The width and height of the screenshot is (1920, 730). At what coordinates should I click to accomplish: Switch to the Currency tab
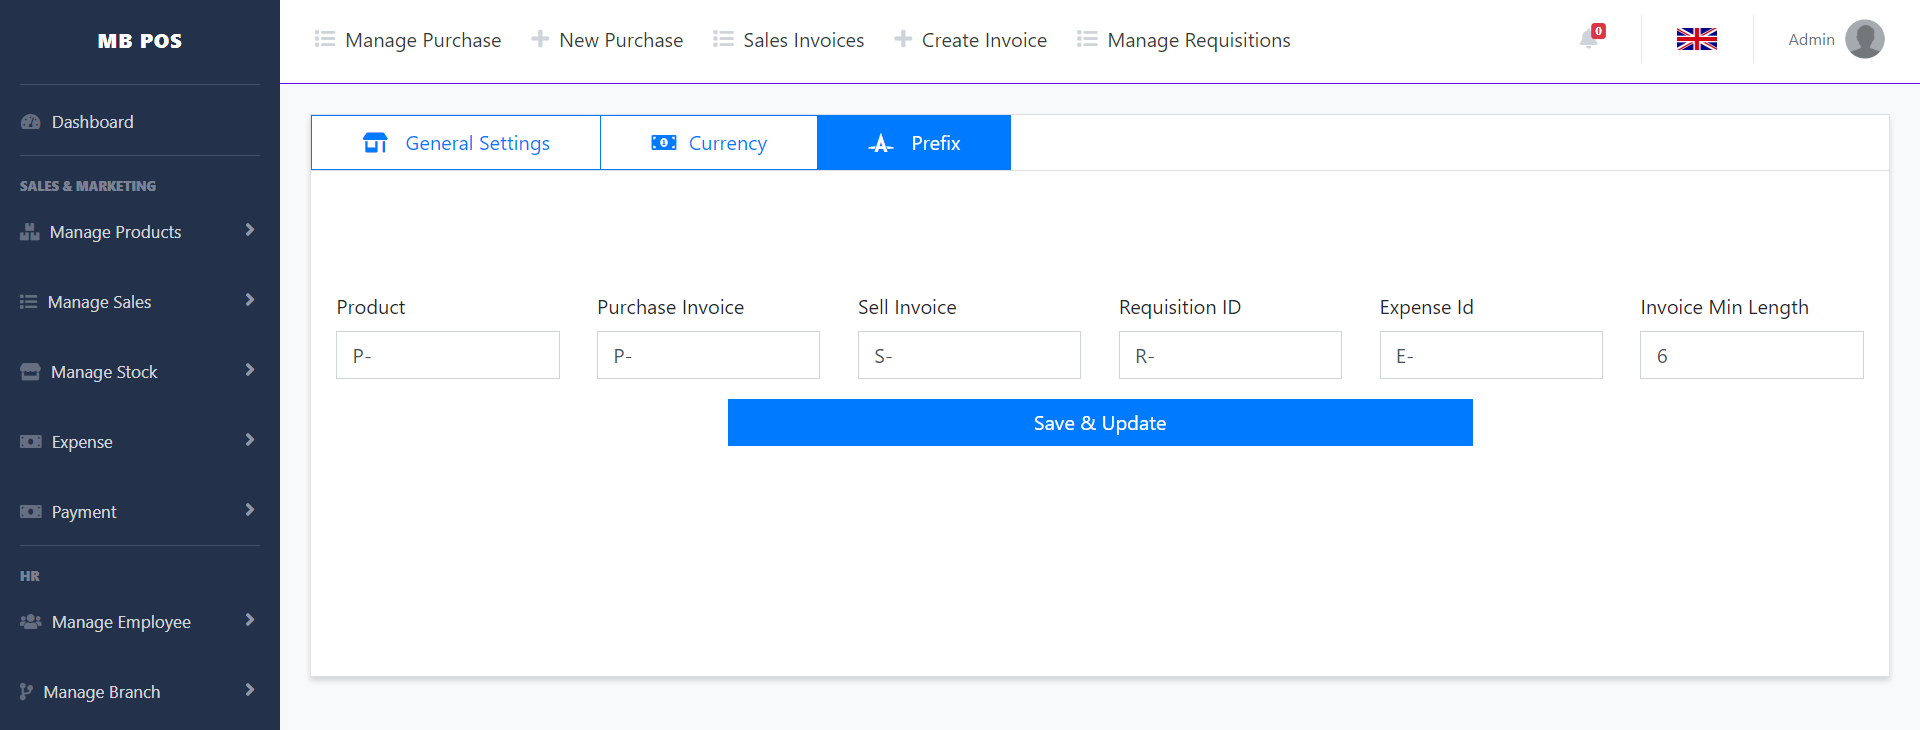(x=709, y=143)
